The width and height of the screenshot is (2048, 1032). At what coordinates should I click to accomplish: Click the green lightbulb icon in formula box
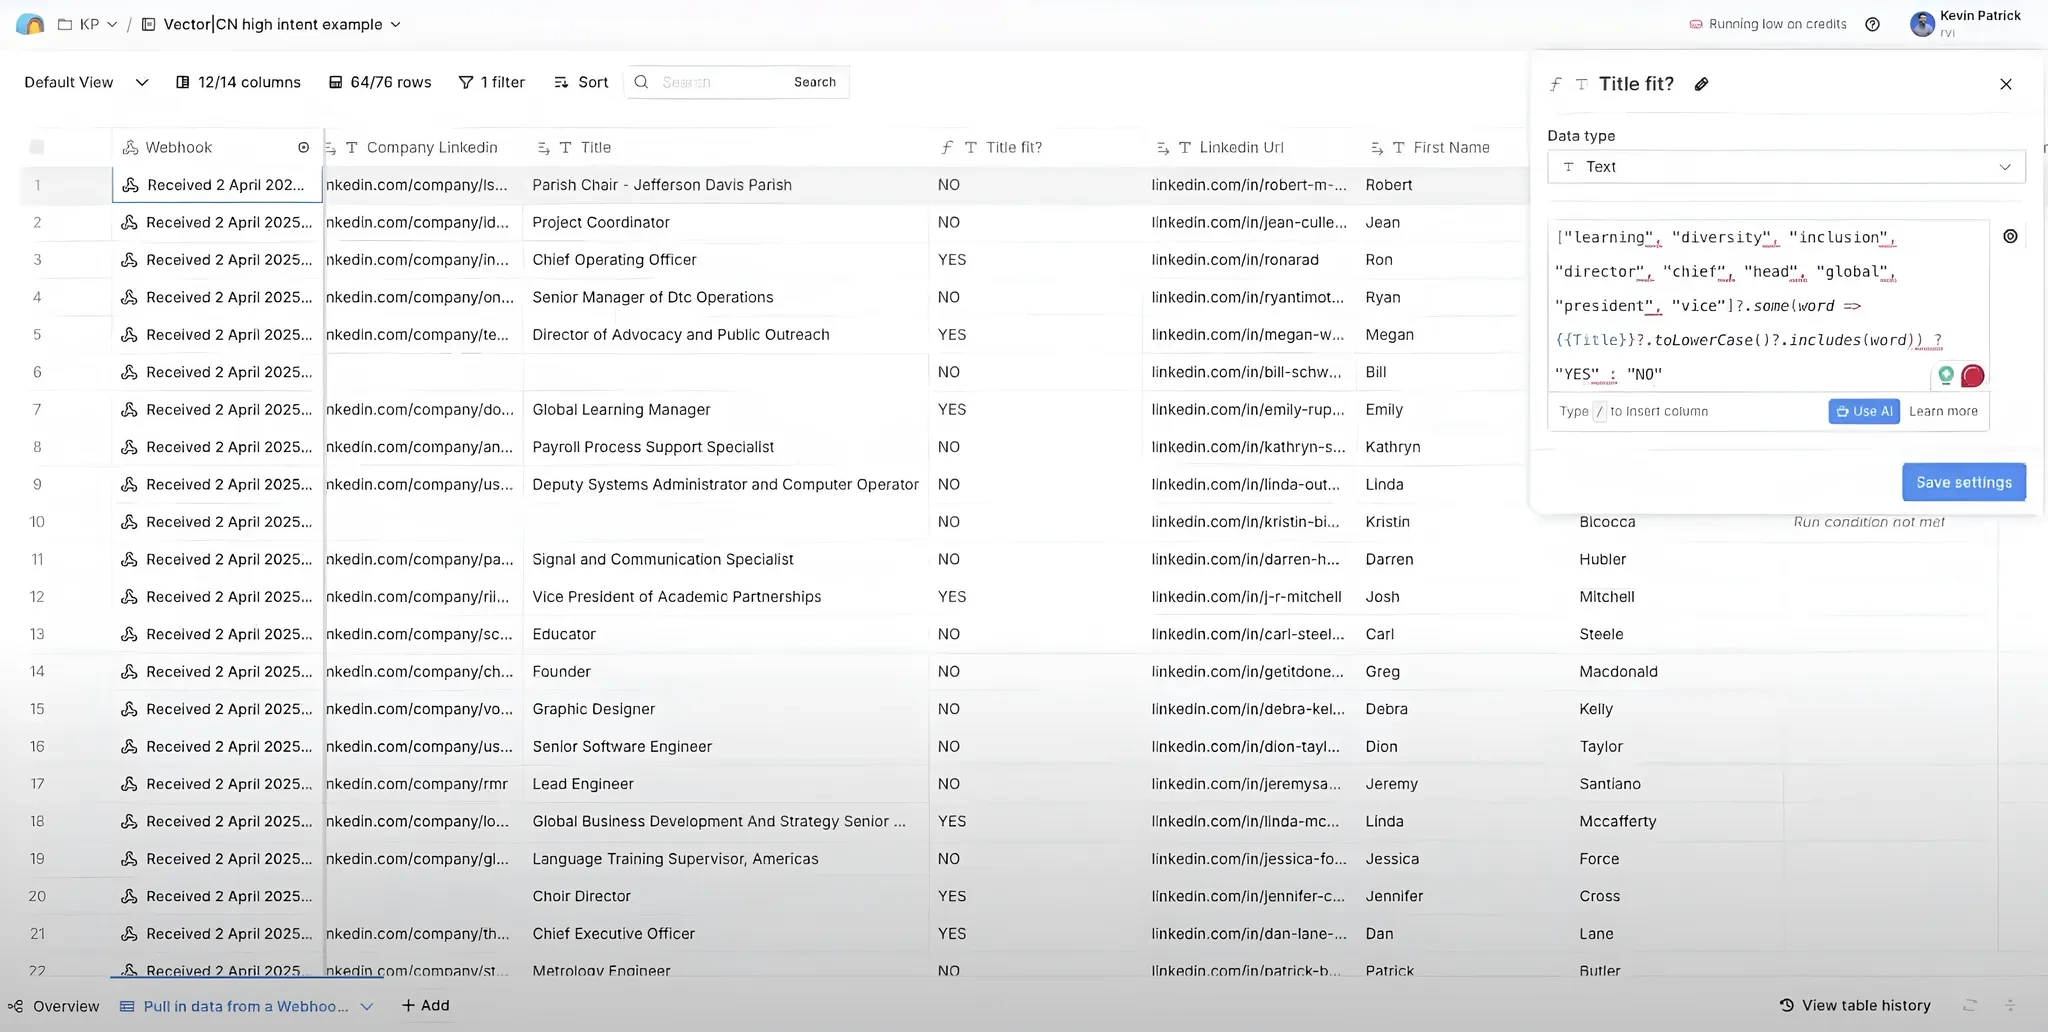coord(1946,375)
